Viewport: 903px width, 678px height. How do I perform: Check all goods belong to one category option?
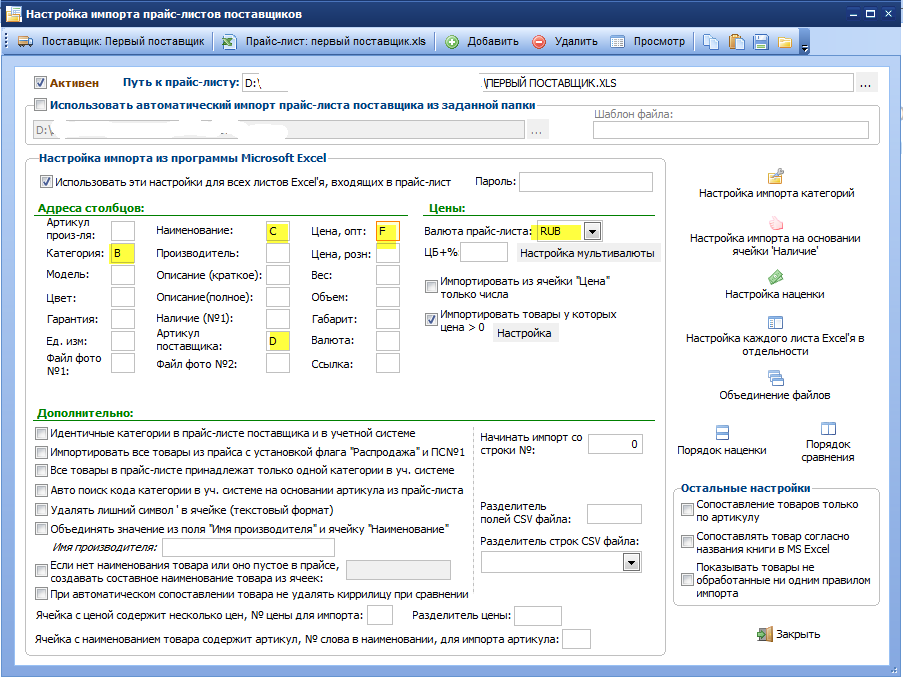click(x=41, y=471)
